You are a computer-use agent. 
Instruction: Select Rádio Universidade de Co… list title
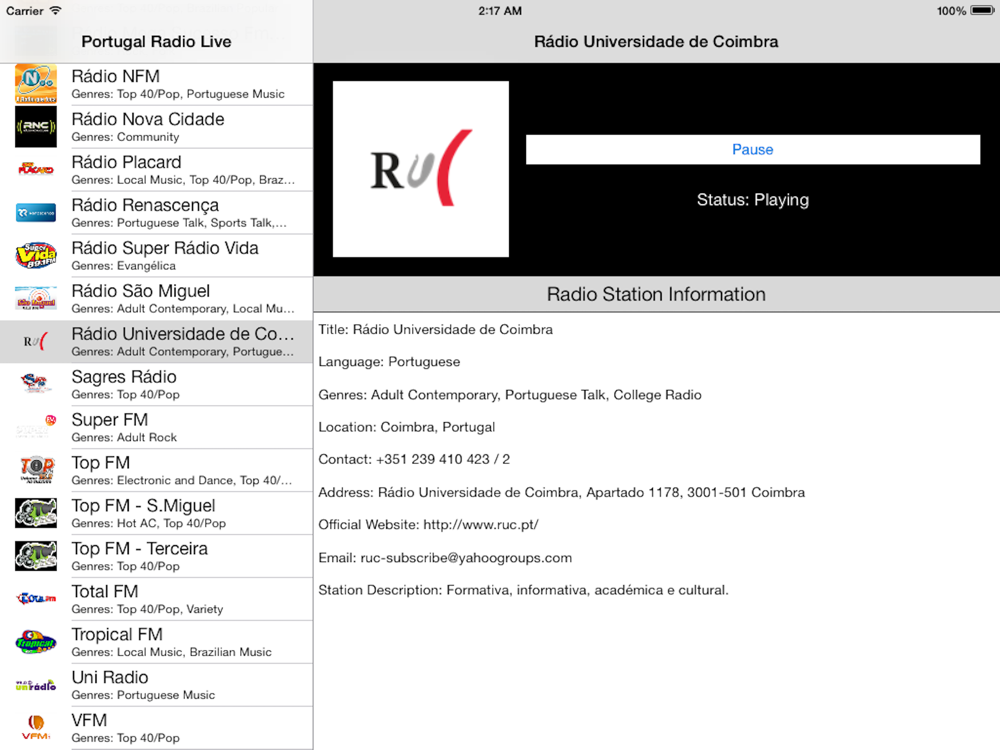[x=183, y=334]
